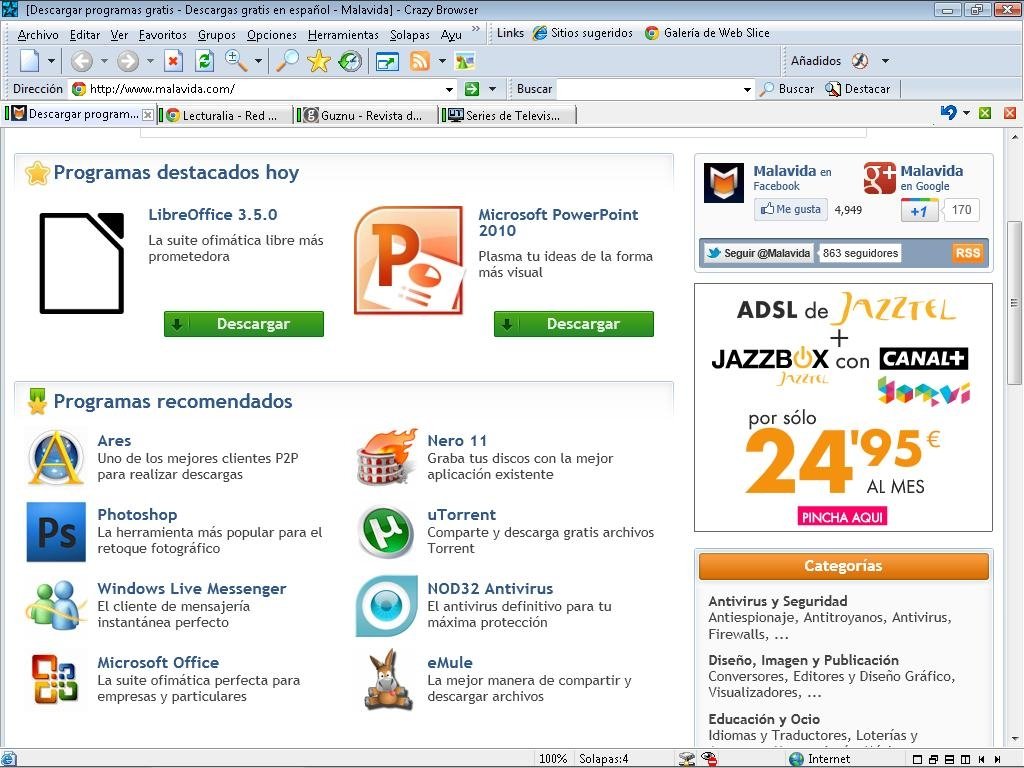This screenshot has height=768, width=1024.
Task: Click the image toolbar icon next to feeds
Action: [465, 61]
